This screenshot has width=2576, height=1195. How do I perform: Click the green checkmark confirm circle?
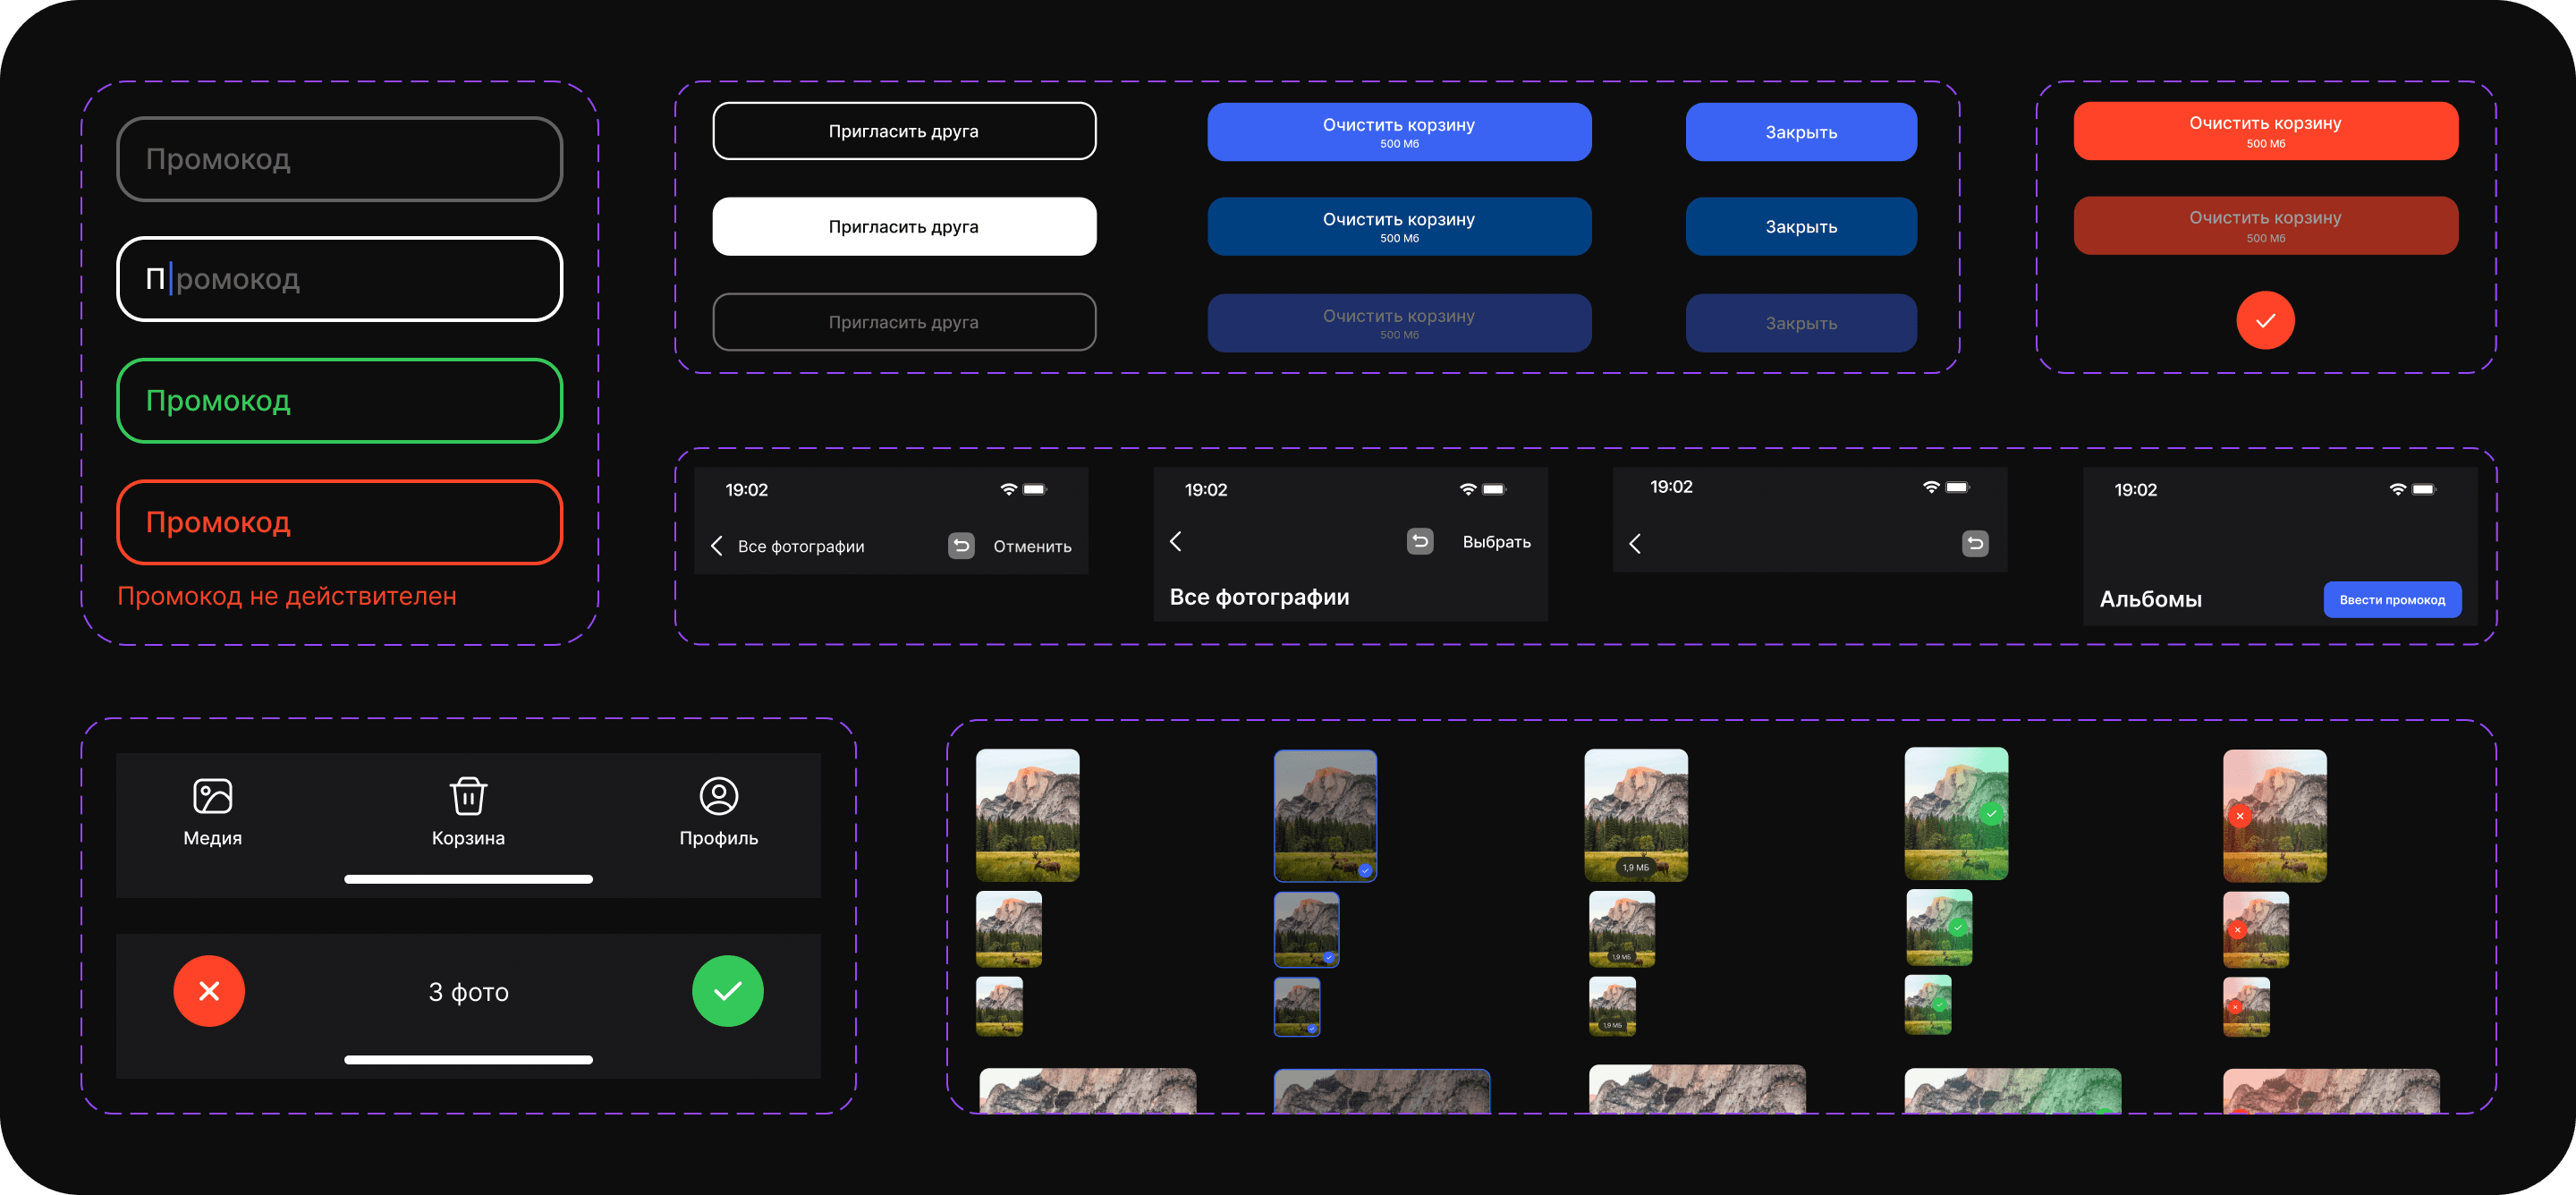727,991
